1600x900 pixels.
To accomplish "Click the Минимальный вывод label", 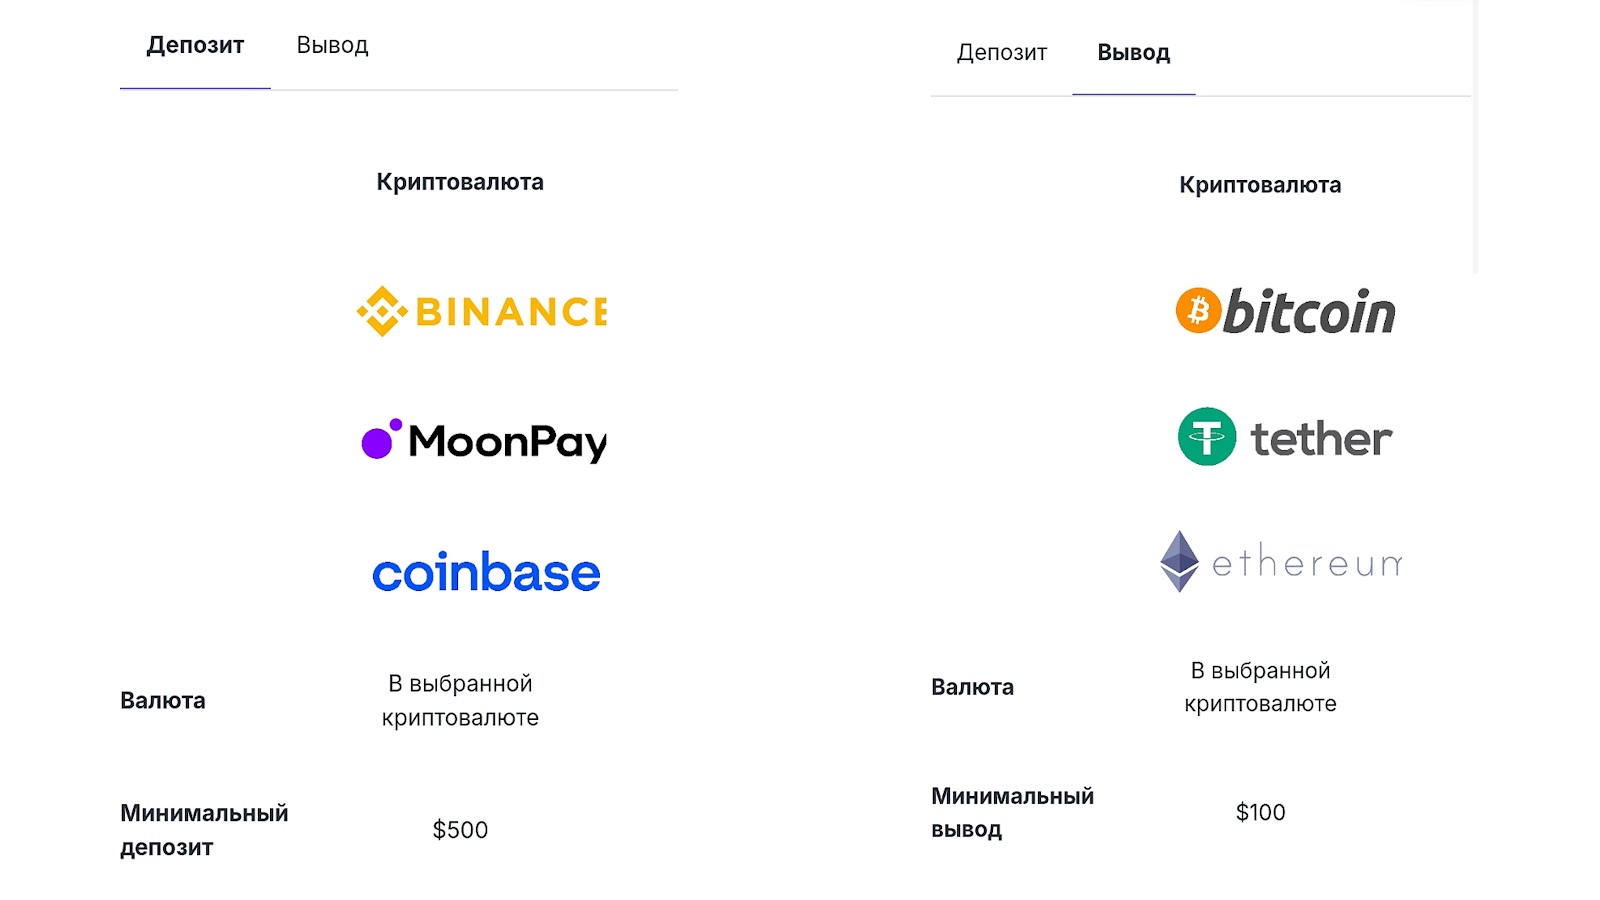I will tap(1012, 812).
